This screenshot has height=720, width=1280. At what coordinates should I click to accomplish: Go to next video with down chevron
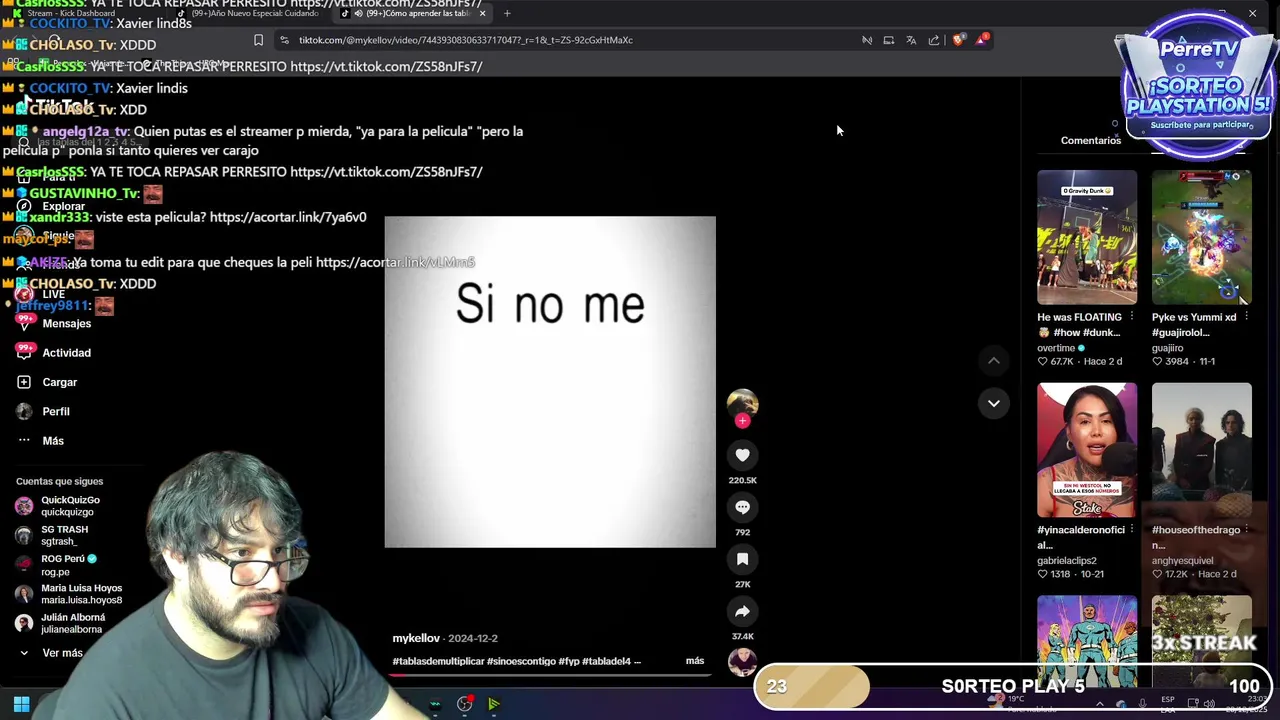(x=993, y=403)
